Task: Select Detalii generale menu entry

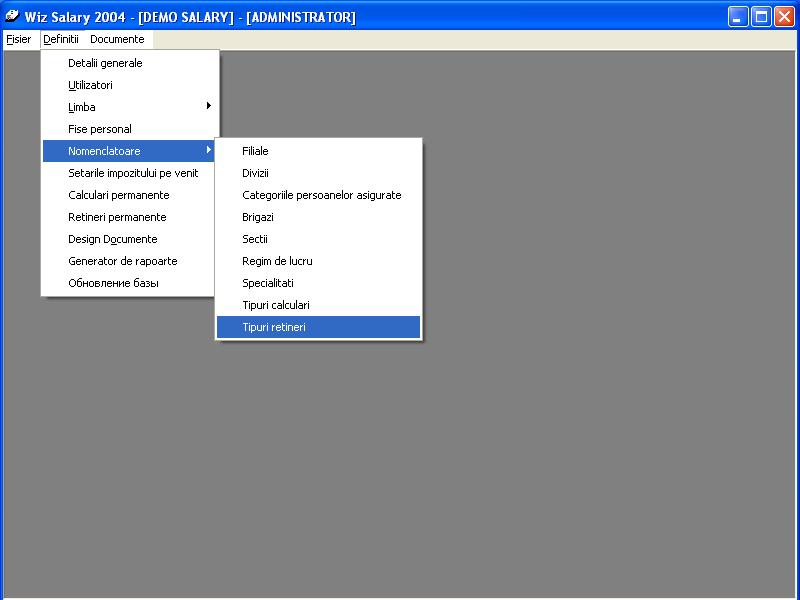Action: pyautogui.click(x=105, y=63)
